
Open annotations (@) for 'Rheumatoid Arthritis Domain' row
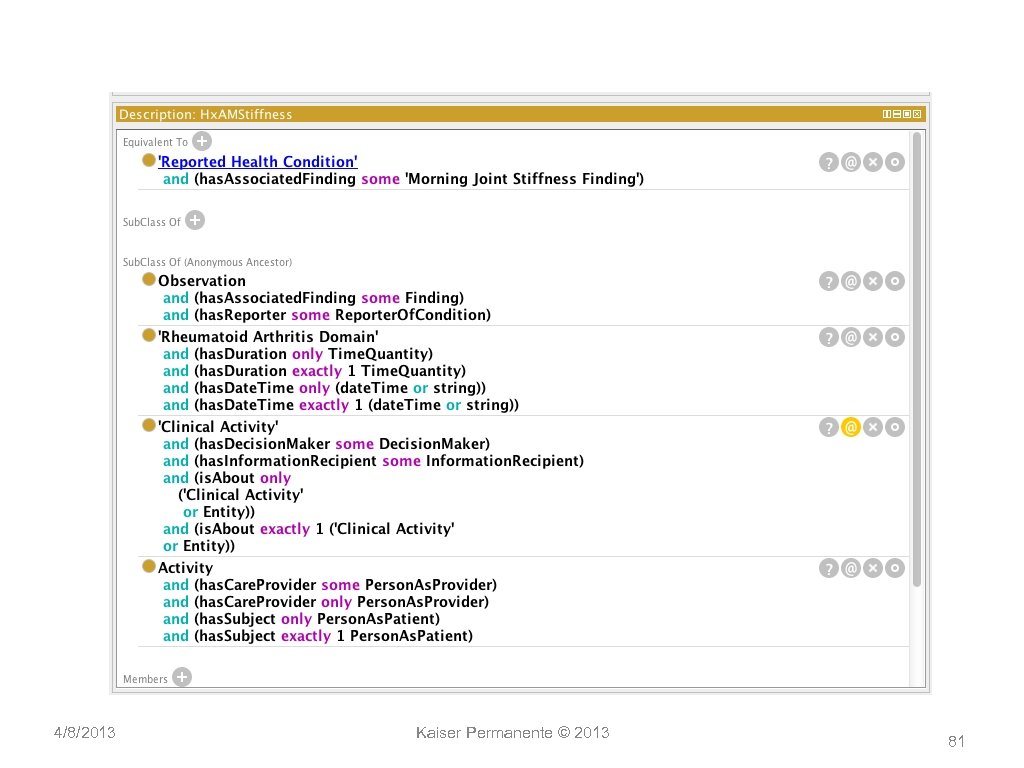[851, 338]
